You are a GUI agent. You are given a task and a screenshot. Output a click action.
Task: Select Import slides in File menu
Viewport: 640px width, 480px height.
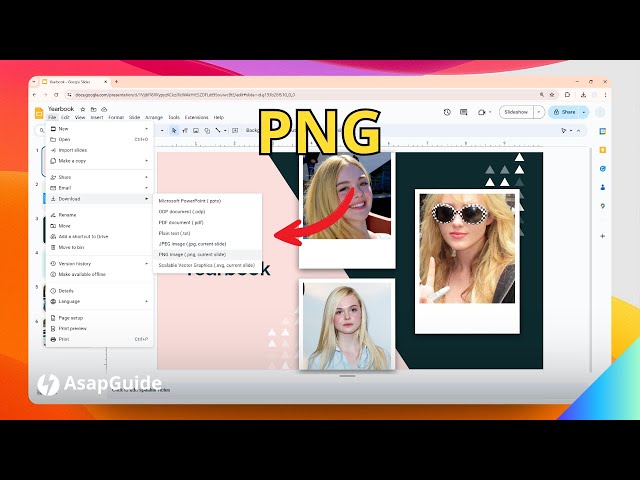pyautogui.click(x=99, y=150)
